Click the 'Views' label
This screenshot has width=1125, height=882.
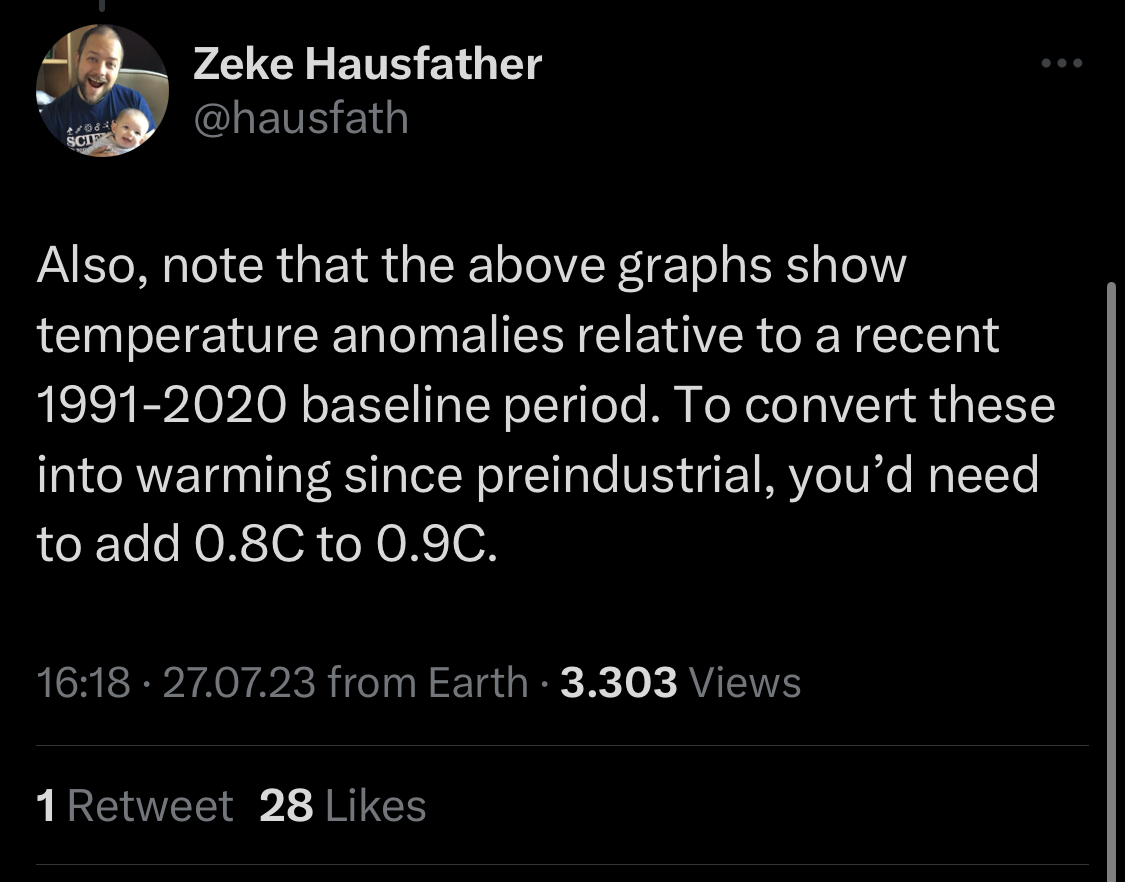pyautogui.click(x=745, y=682)
